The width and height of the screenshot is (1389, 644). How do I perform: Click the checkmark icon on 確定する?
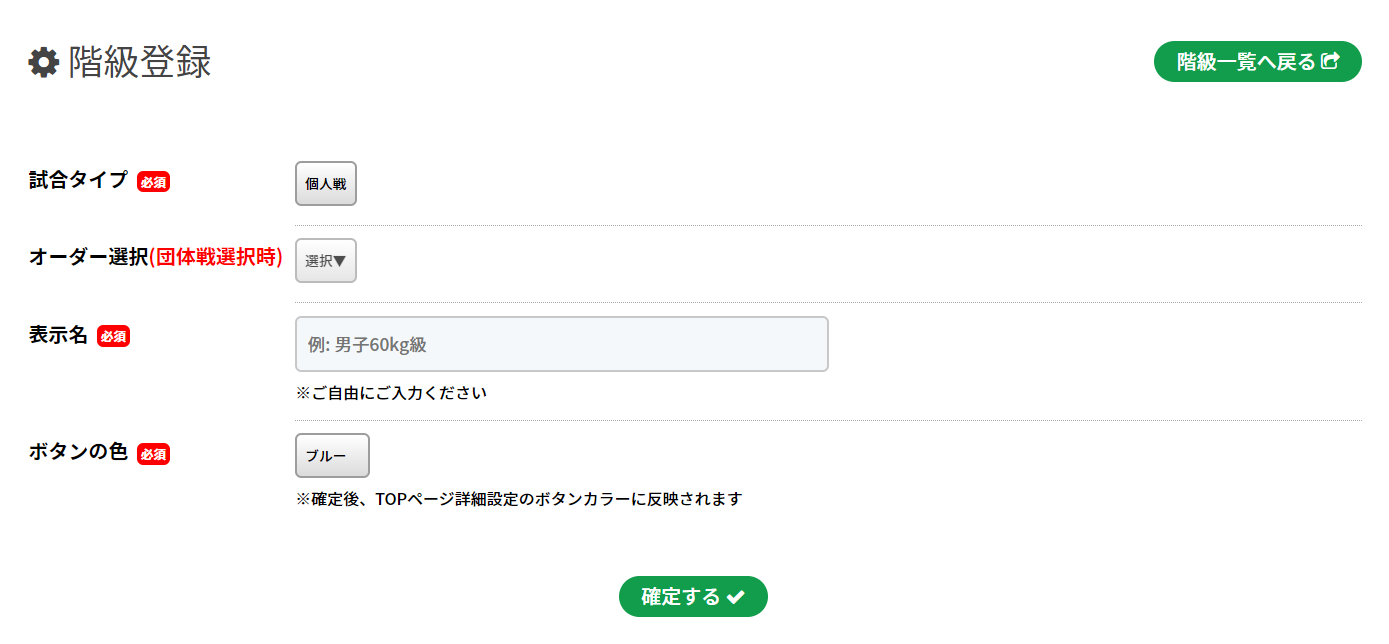click(736, 597)
